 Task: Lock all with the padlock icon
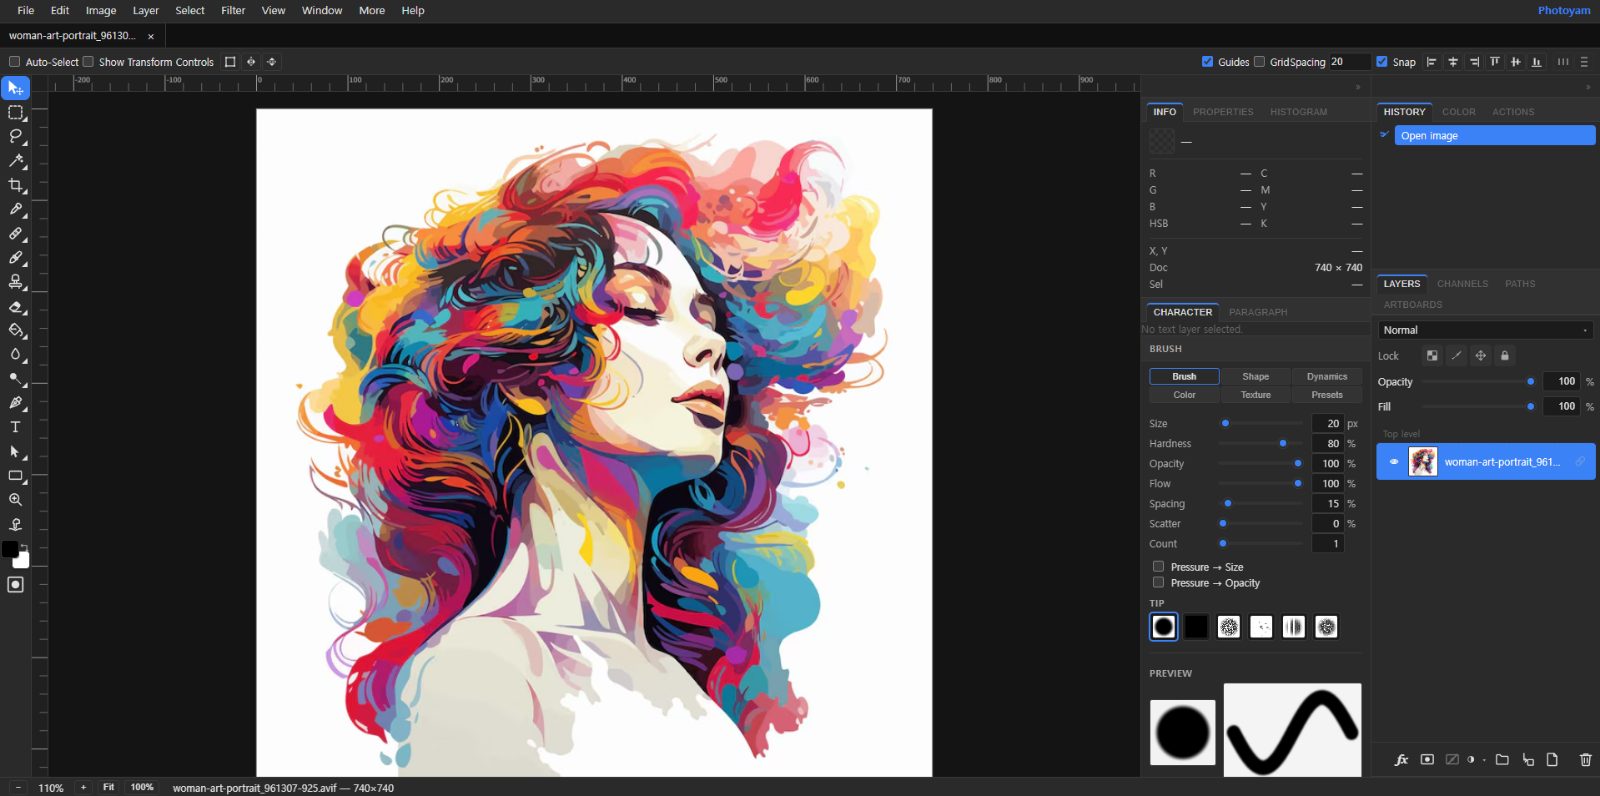[1505, 356]
